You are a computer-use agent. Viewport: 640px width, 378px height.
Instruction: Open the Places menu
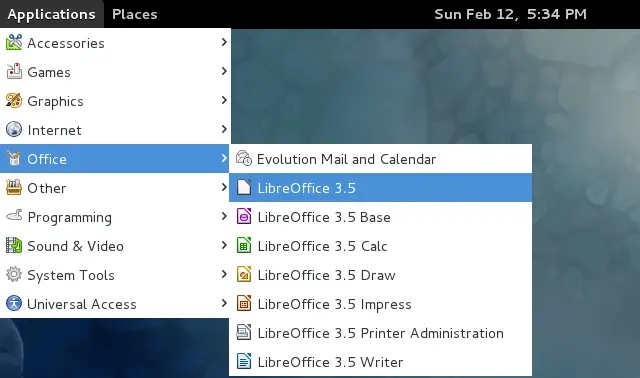pyautogui.click(x=135, y=14)
